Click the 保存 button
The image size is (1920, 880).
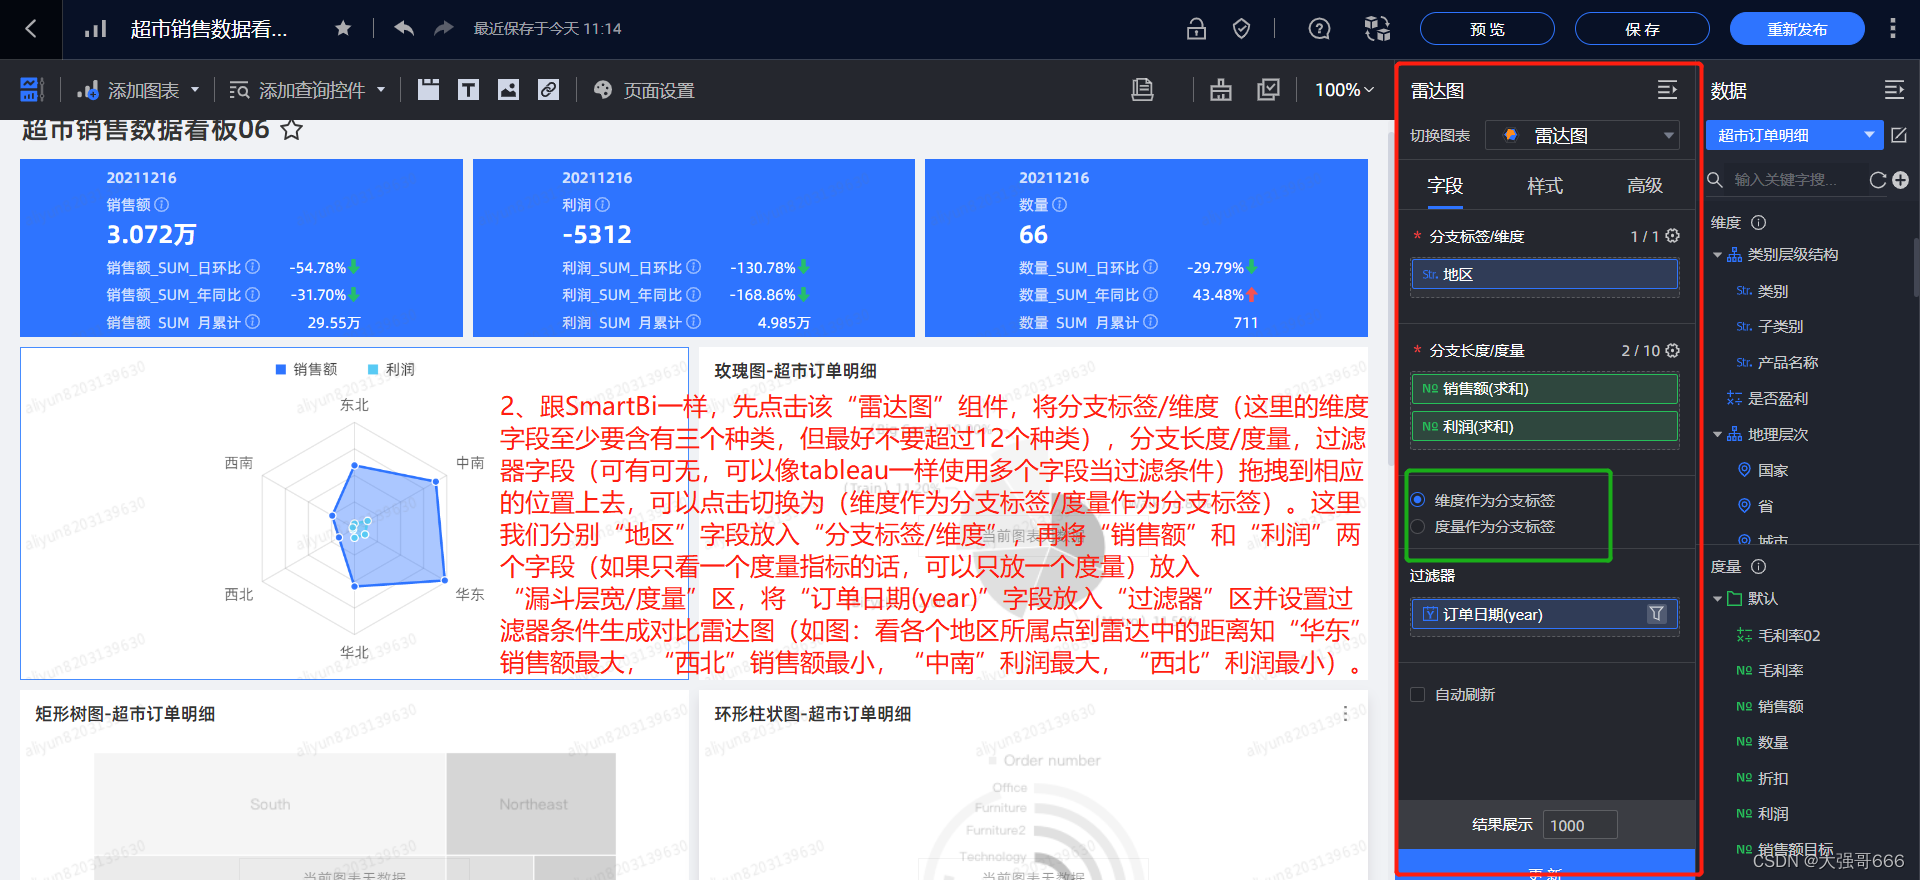1642,29
